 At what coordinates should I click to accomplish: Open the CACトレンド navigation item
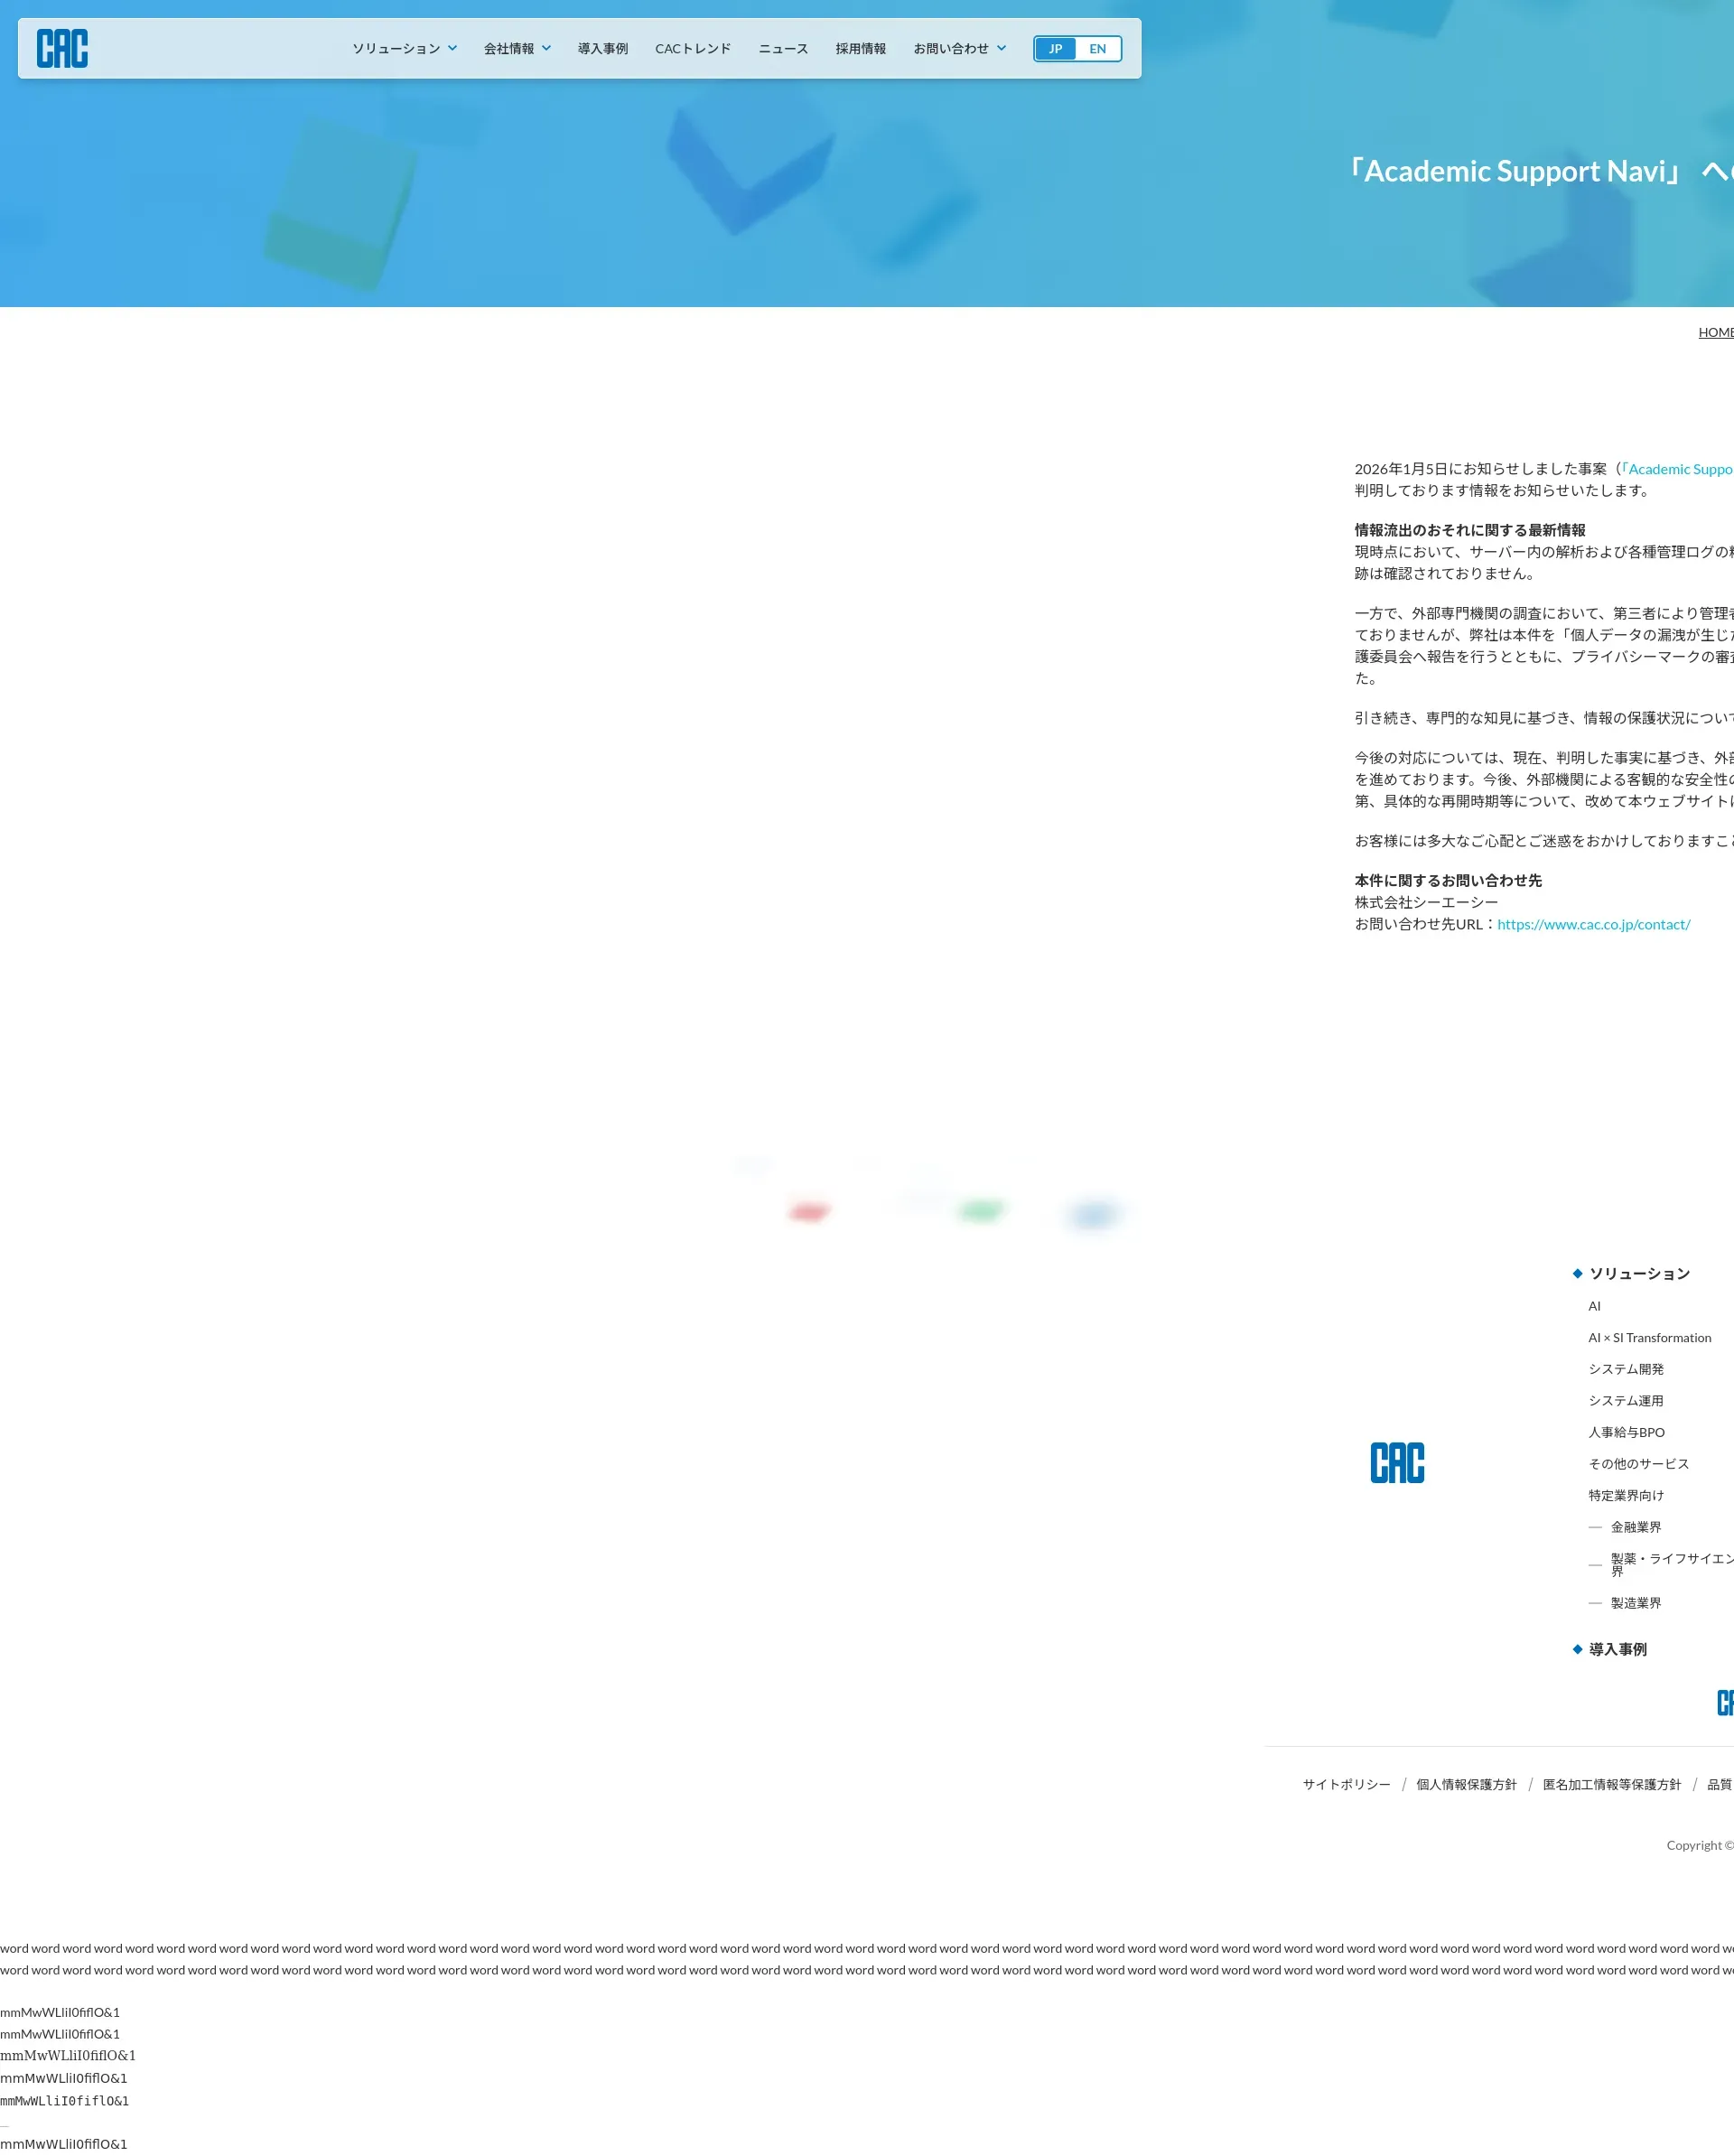point(693,49)
